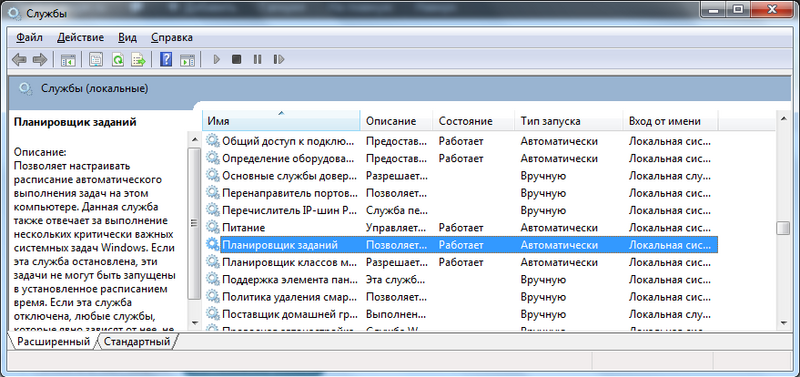Click the Эта служб... description cell
The width and height of the screenshot is (800, 377).
(x=394, y=280)
